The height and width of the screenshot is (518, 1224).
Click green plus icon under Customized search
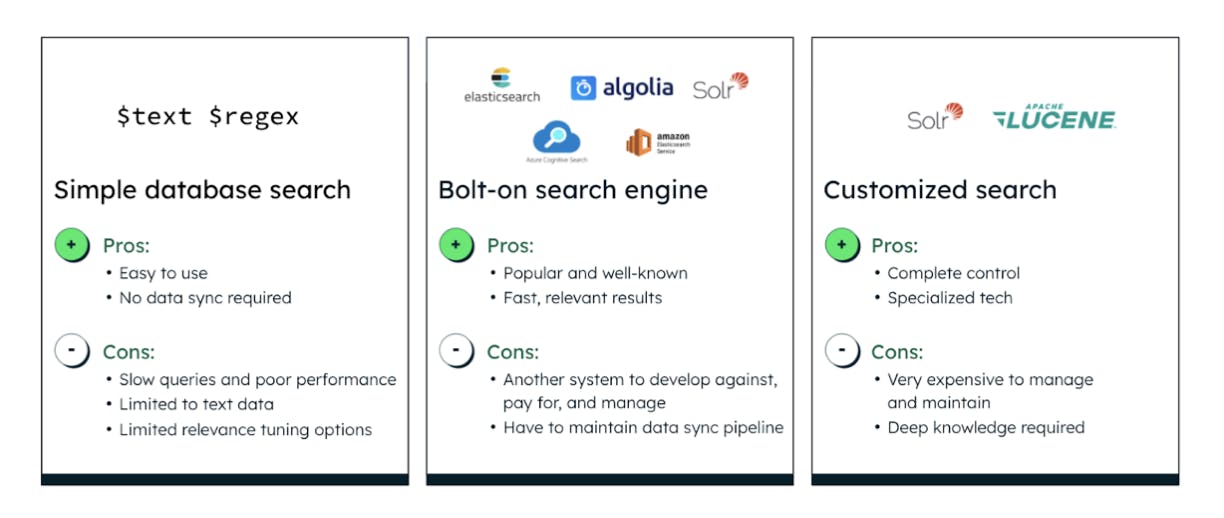click(x=841, y=245)
